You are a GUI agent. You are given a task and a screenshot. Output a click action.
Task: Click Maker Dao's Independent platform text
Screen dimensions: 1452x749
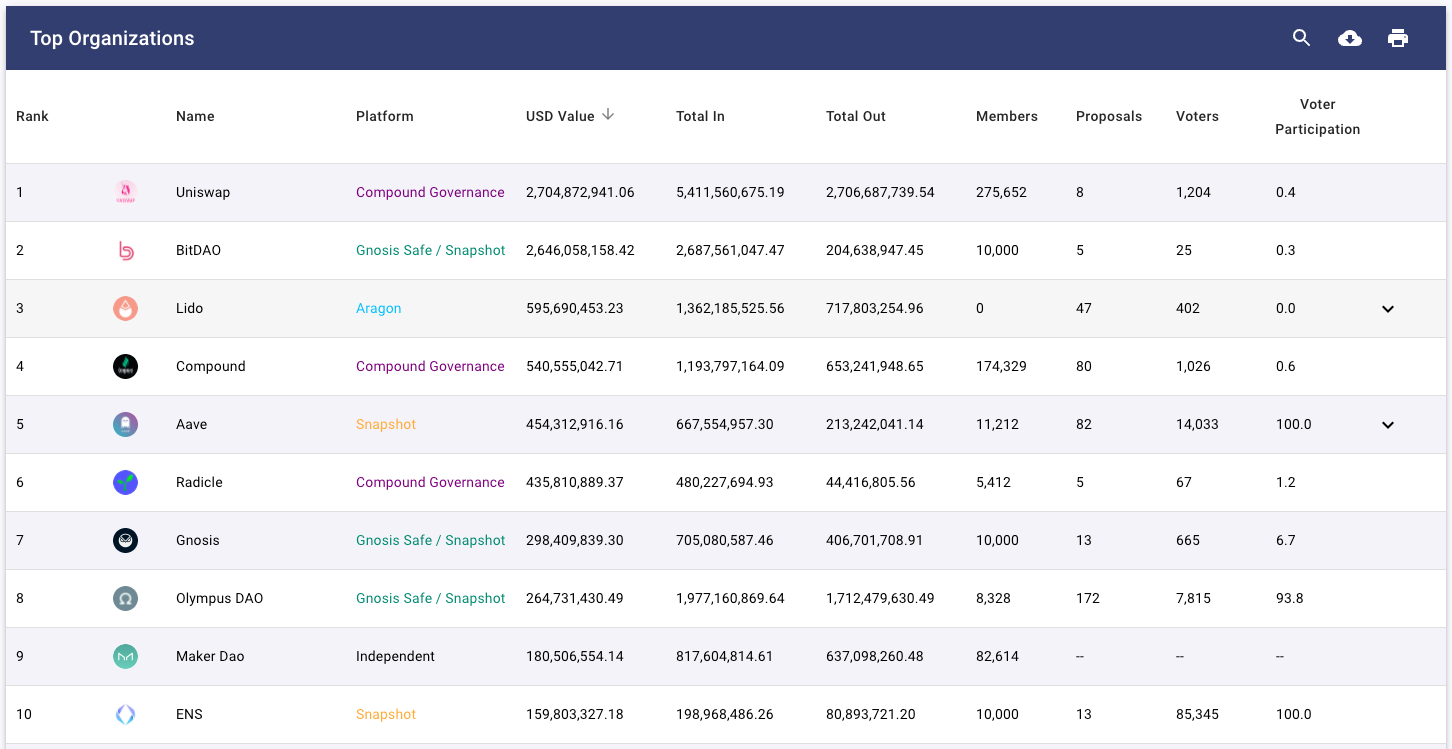tap(395, 656)
